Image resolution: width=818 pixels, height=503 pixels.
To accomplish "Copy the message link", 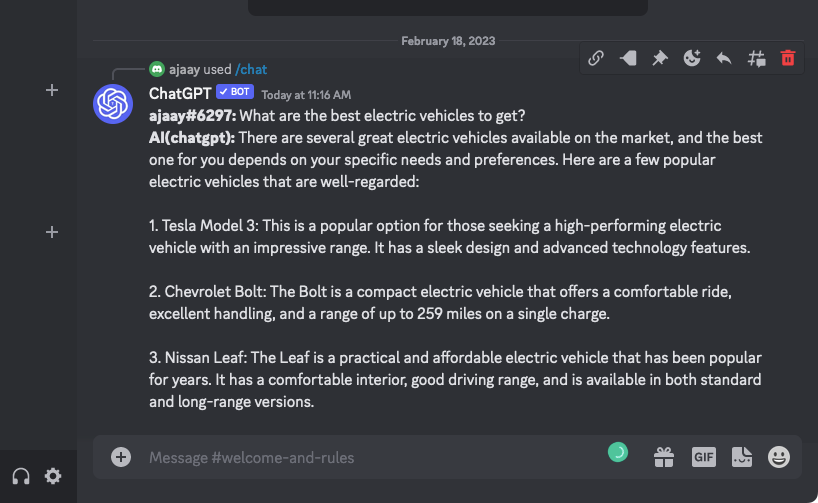I will tap(596, 58).
